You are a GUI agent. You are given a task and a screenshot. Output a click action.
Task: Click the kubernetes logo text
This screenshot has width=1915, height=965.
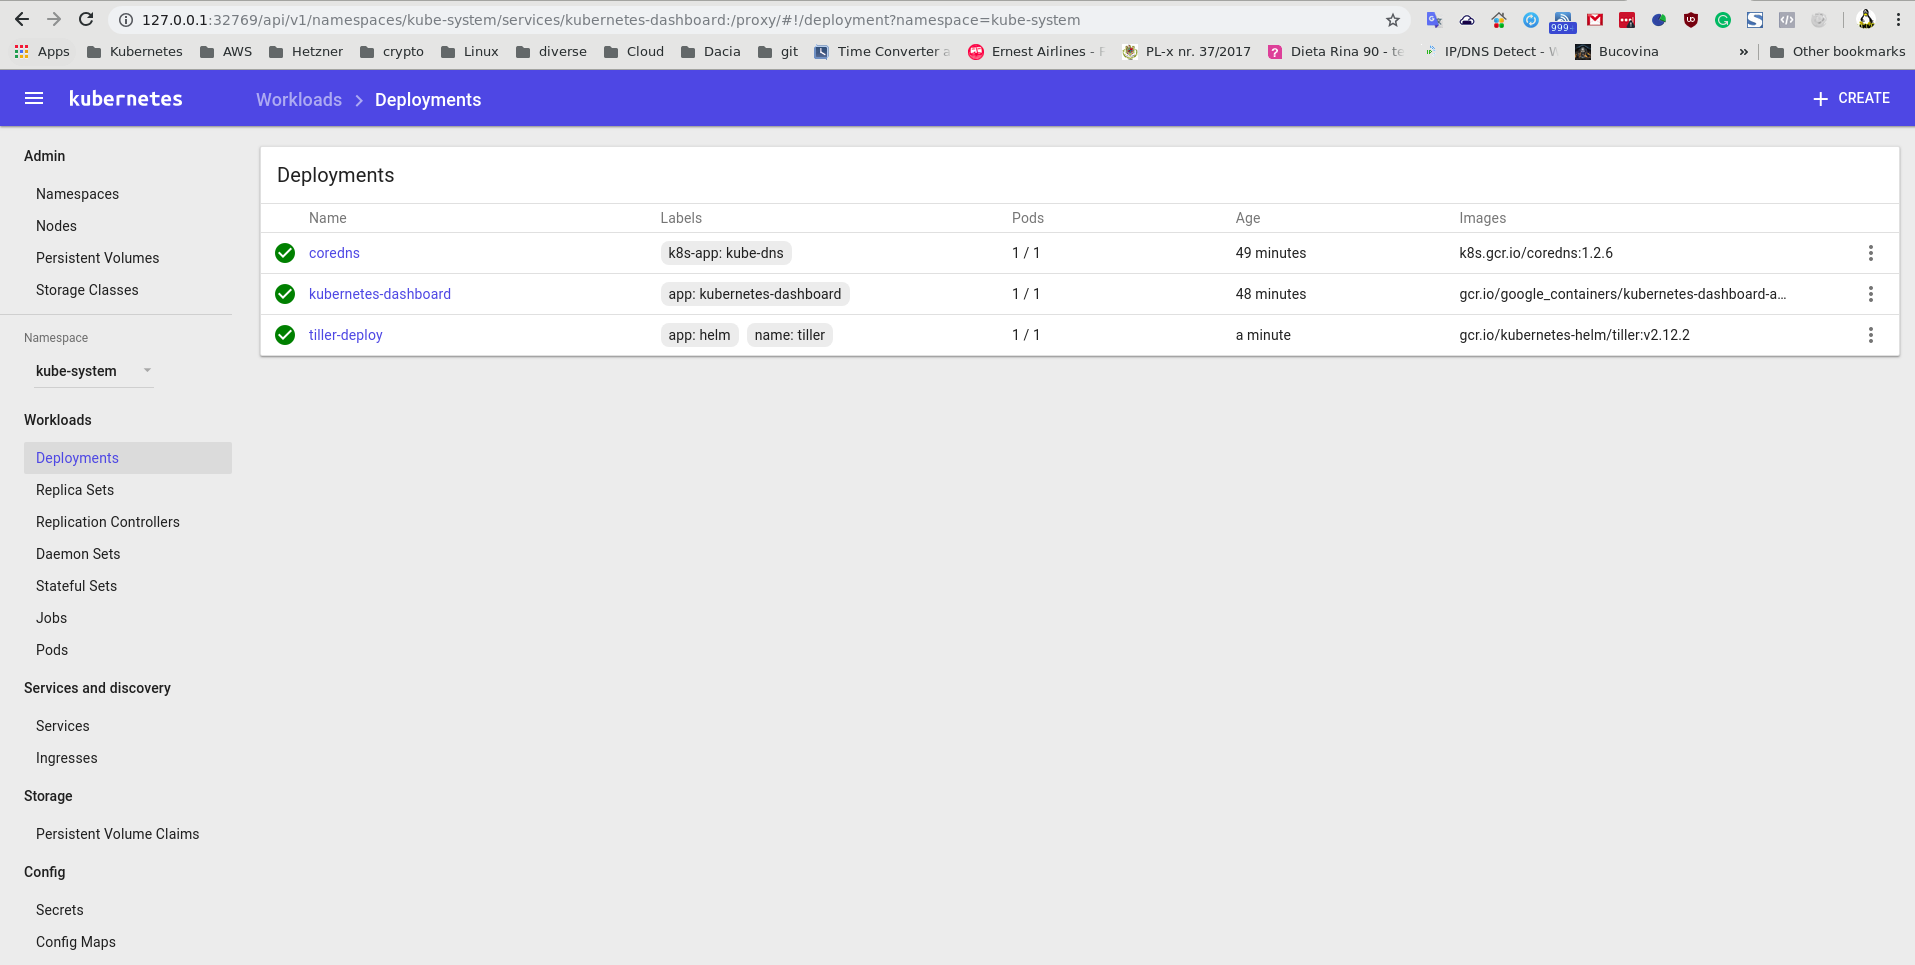click(x=126, y=98)
